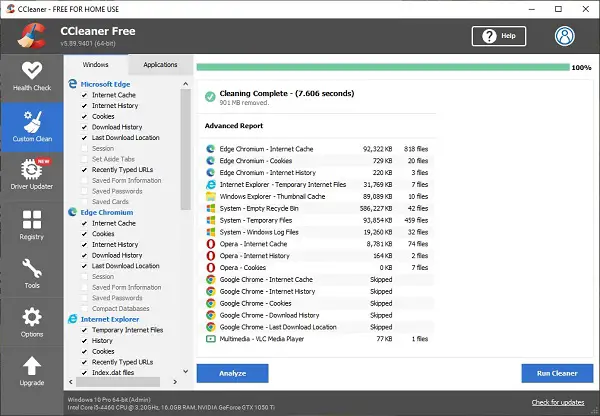600x416 pixels.
Task: Click the Upgrade arrow icon
Action: (32, 366)
